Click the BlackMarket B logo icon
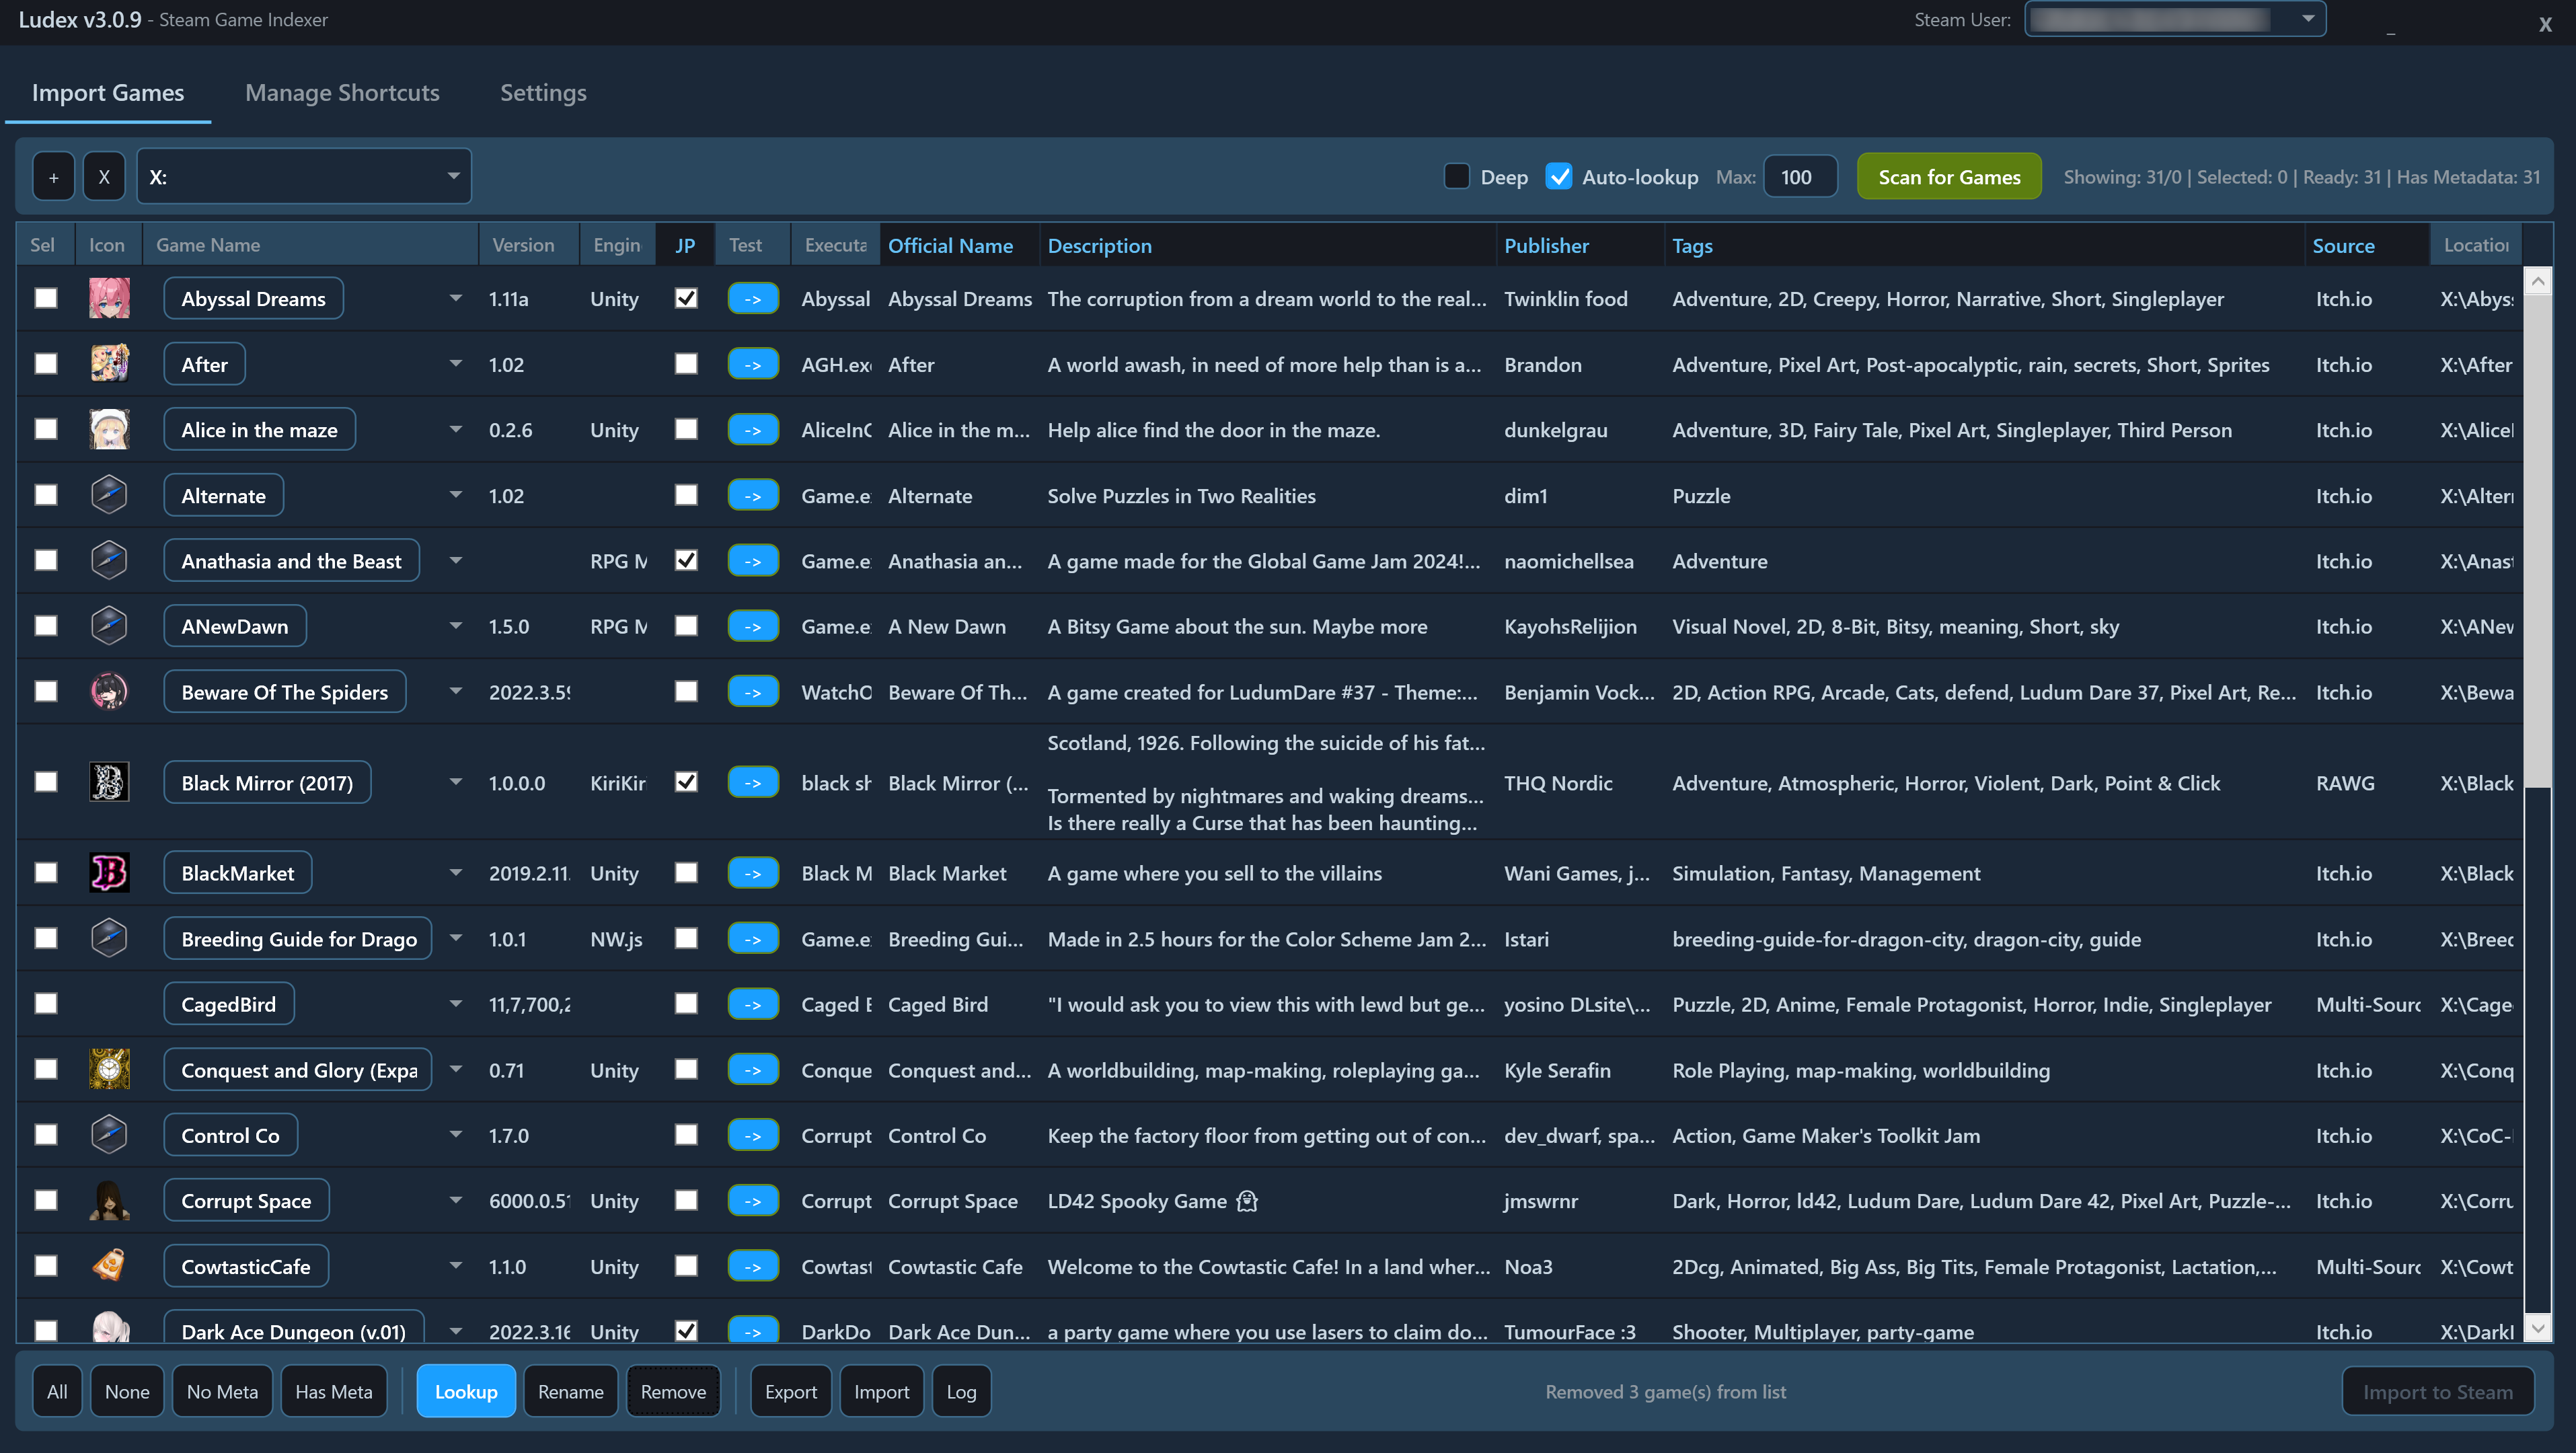 (x=109, y=872)
